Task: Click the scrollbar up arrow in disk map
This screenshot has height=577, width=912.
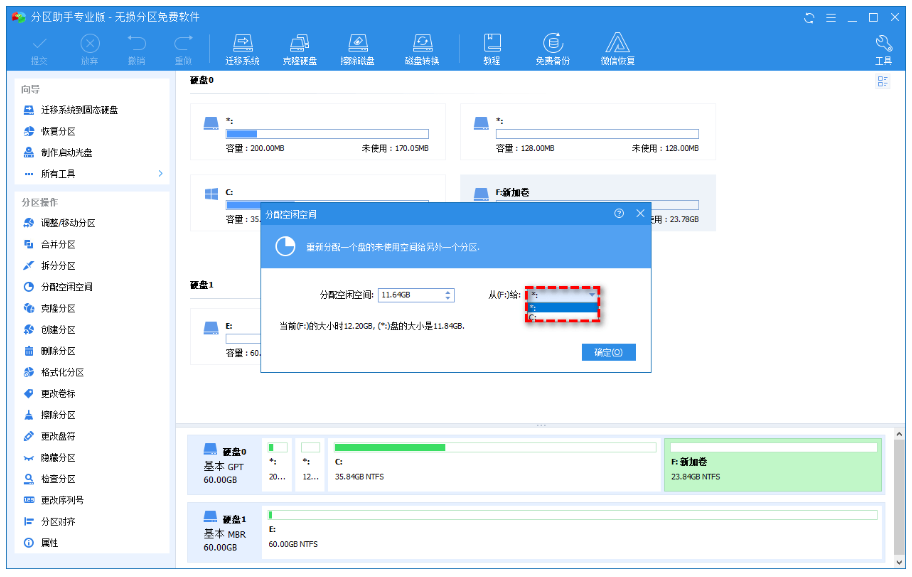Action: [899, 434]
